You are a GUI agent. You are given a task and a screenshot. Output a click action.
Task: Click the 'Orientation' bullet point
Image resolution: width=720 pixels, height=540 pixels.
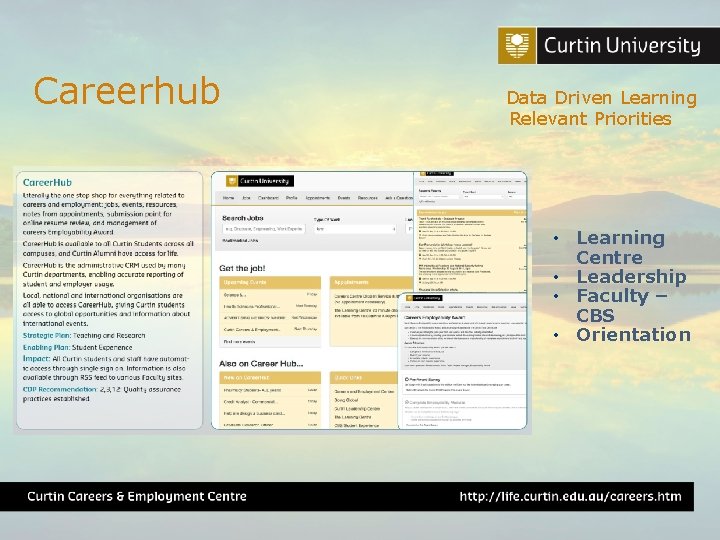click(x=634, y=335)
